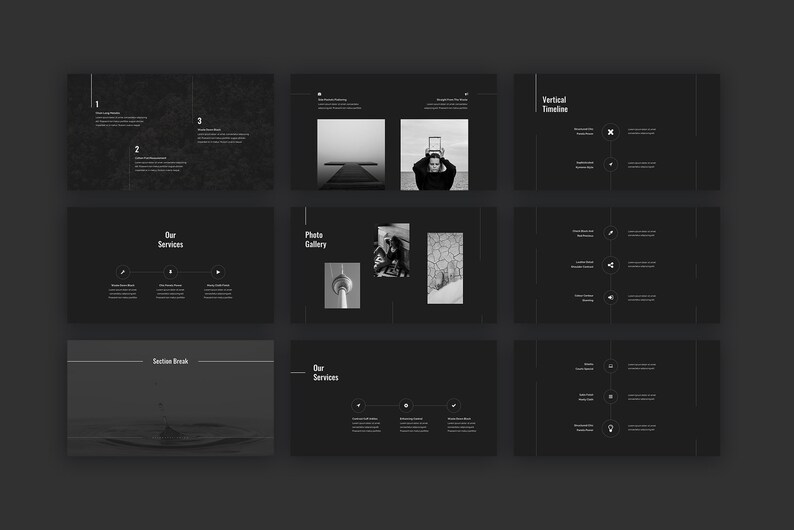Select the cracked earth photo in Photo Gallery
The image size is (794, 530).
[x=445, y=268]
